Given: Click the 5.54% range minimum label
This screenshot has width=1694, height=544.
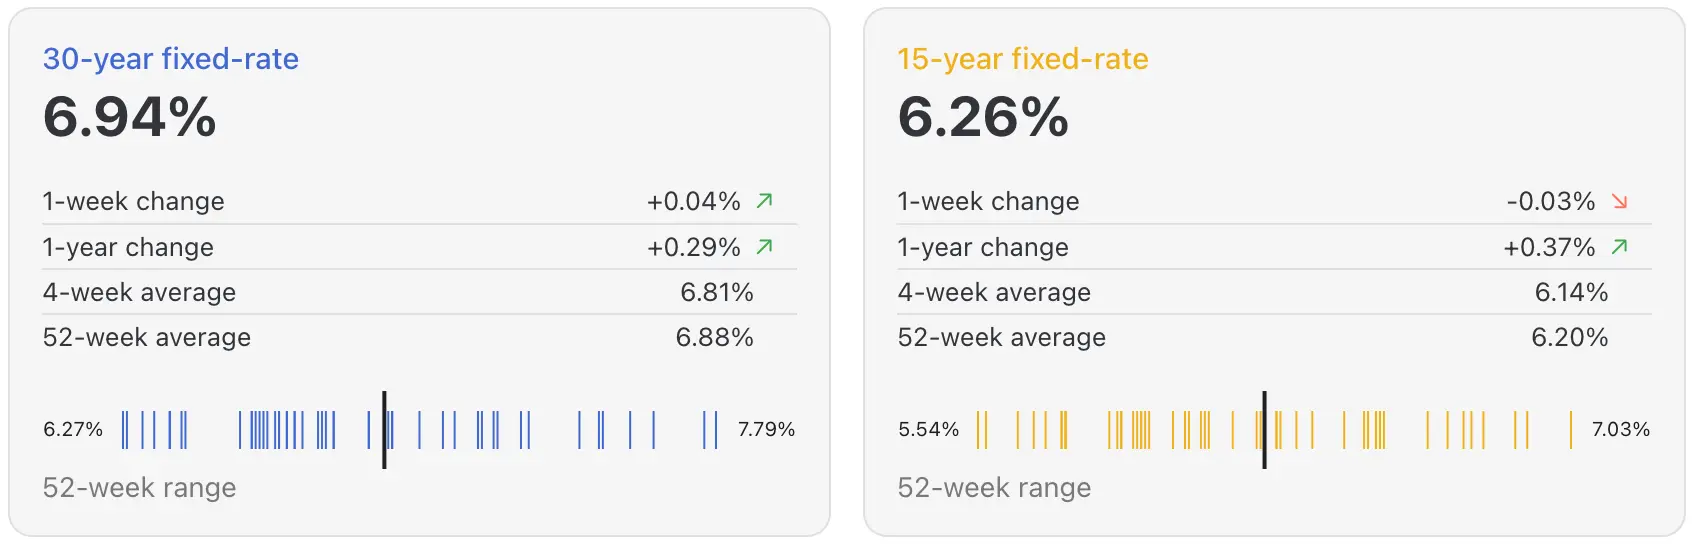Looking at the screenshot, I should 928,430.
